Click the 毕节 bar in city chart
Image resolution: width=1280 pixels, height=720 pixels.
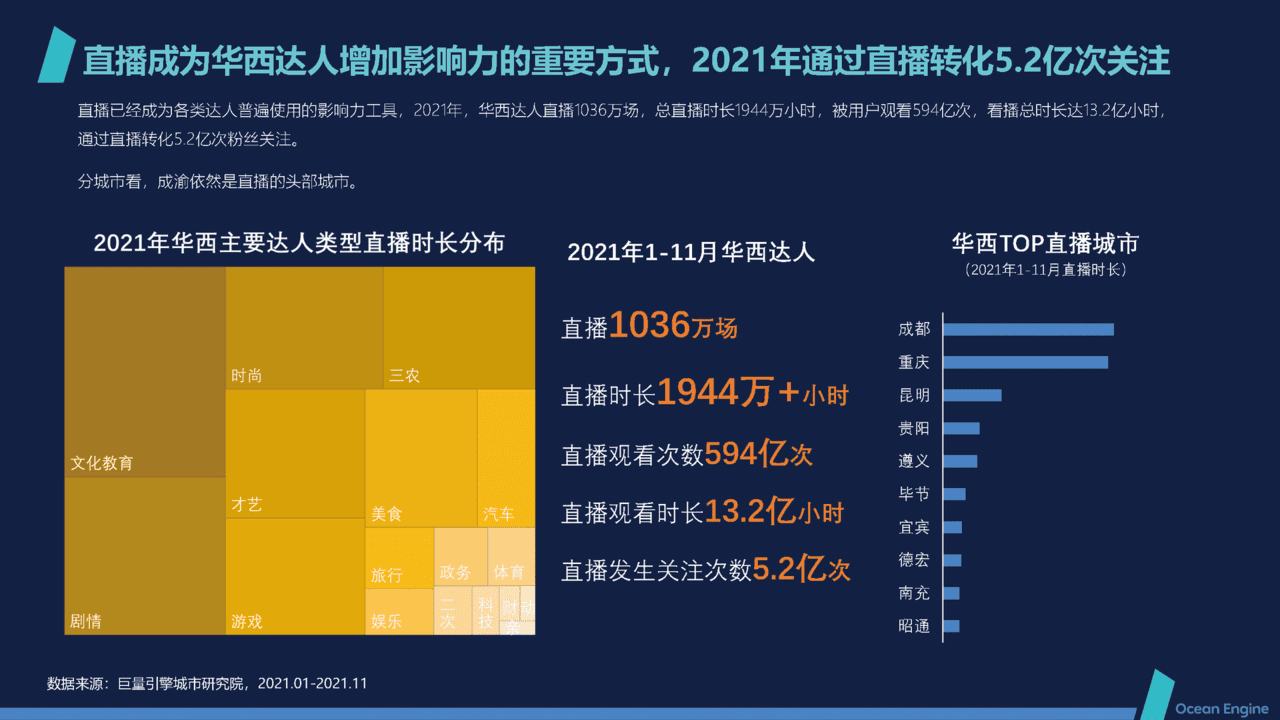pyautogui.click(x=955, y=494)
